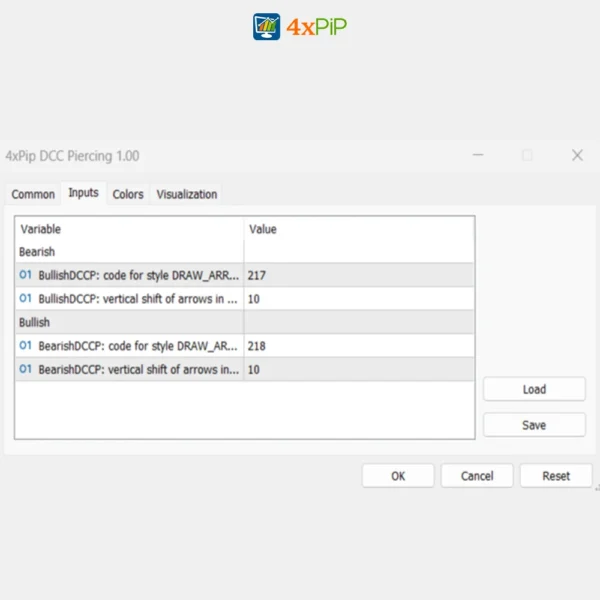Maximize the DCC Piercing dialog window
Screen dimensions: 600x600
(x=527, y=155)
